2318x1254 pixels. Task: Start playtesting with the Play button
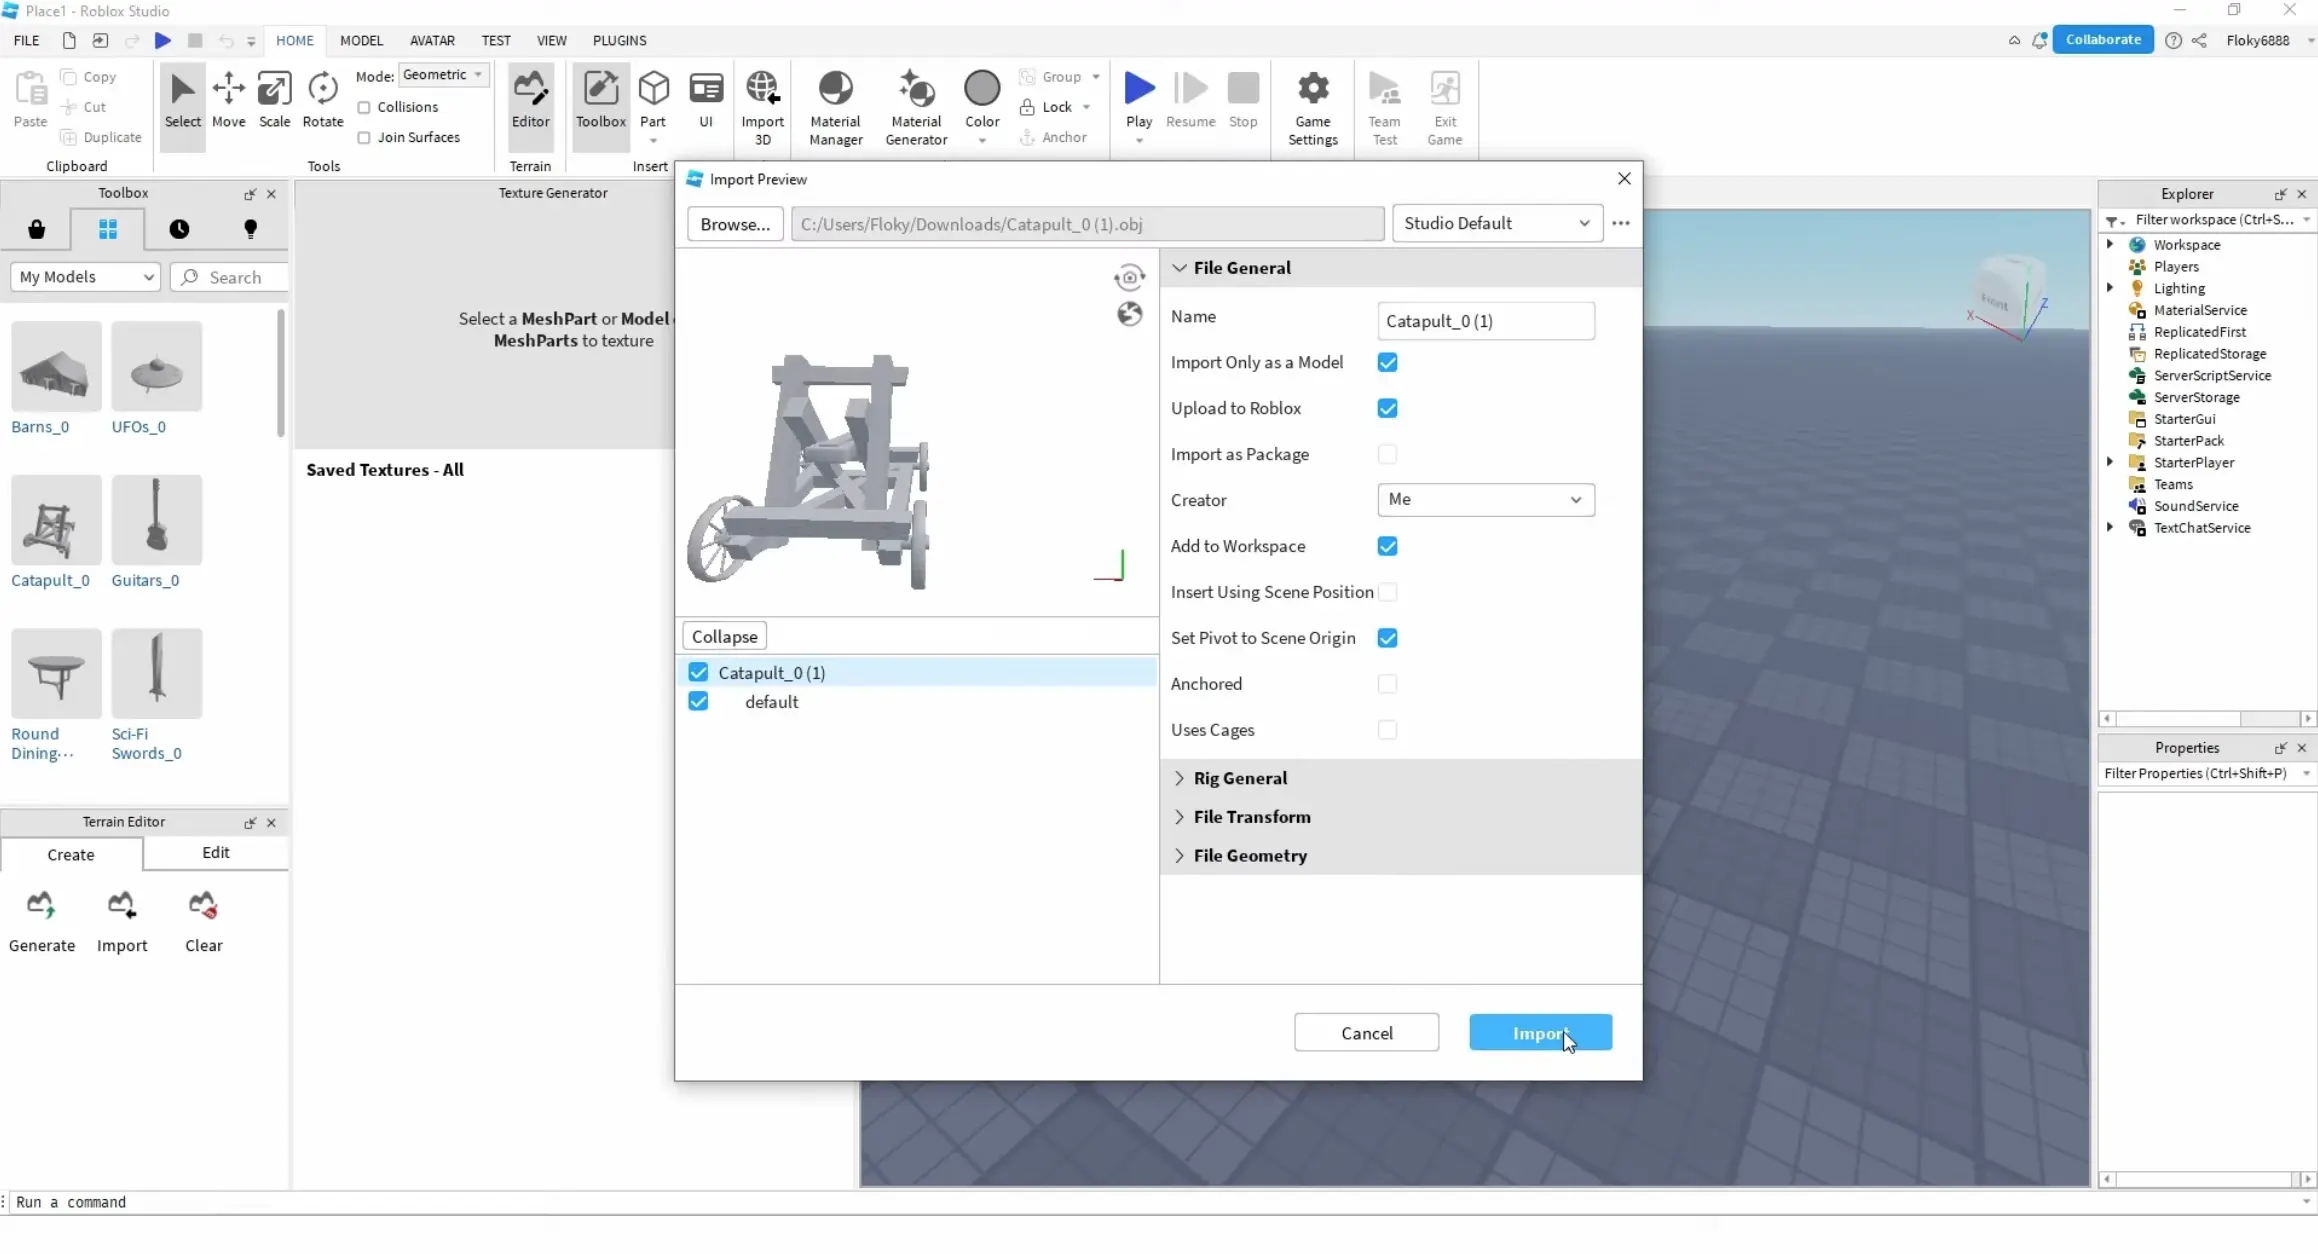[x=1137, y=95]
